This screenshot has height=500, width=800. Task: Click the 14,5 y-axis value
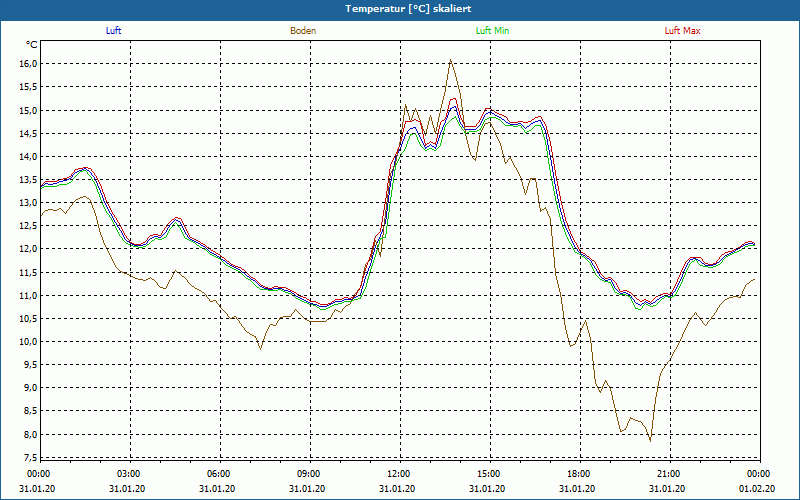point(28,133)
